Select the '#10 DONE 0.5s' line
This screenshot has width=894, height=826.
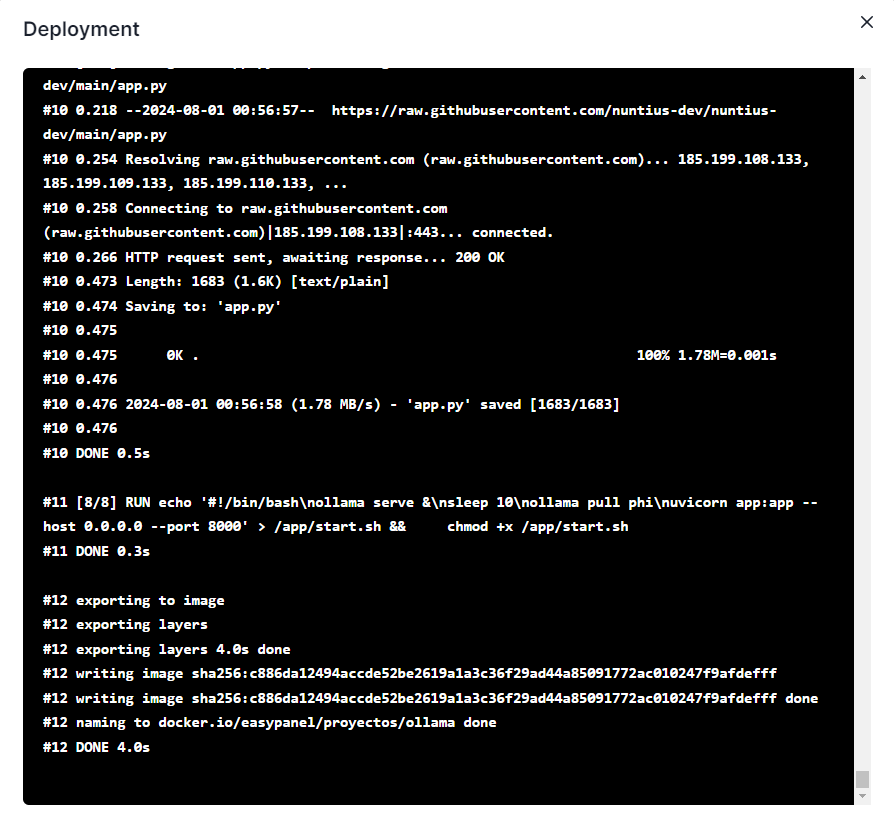[96, 453]
